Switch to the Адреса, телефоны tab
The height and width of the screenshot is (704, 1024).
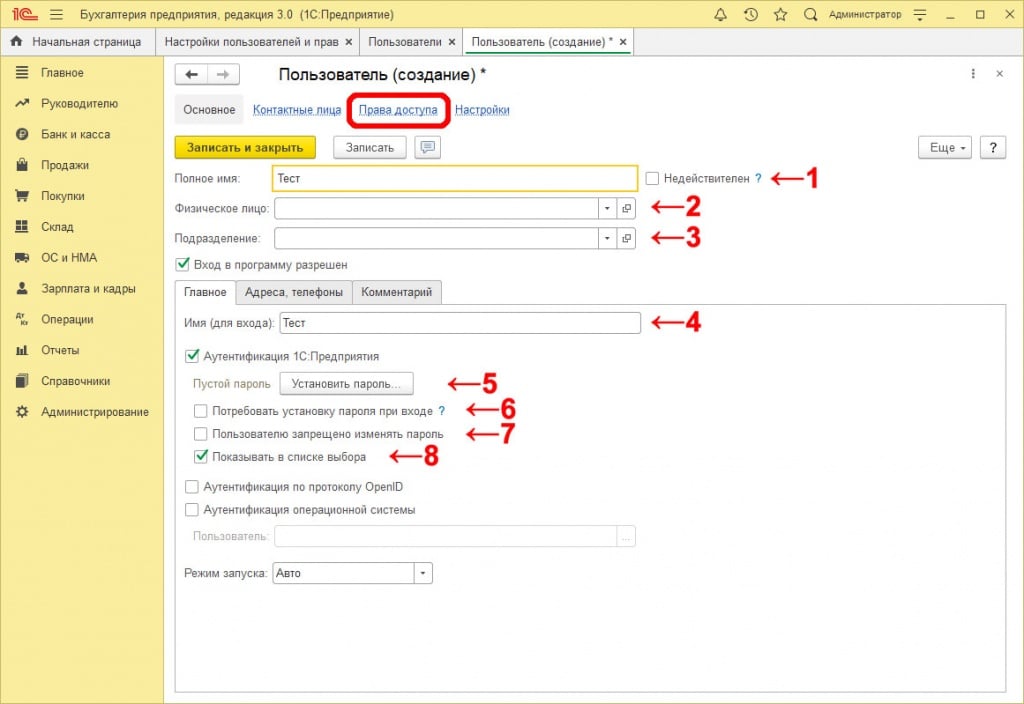[x=294, y=292]
